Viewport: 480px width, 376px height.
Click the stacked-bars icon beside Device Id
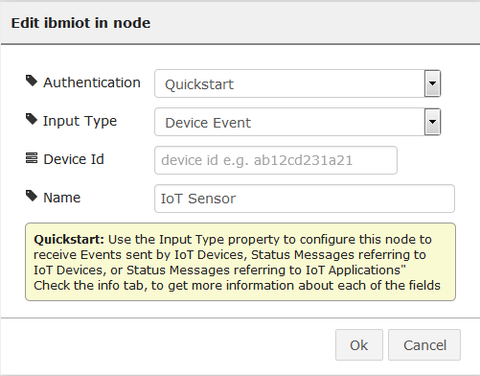click(31, 158)
